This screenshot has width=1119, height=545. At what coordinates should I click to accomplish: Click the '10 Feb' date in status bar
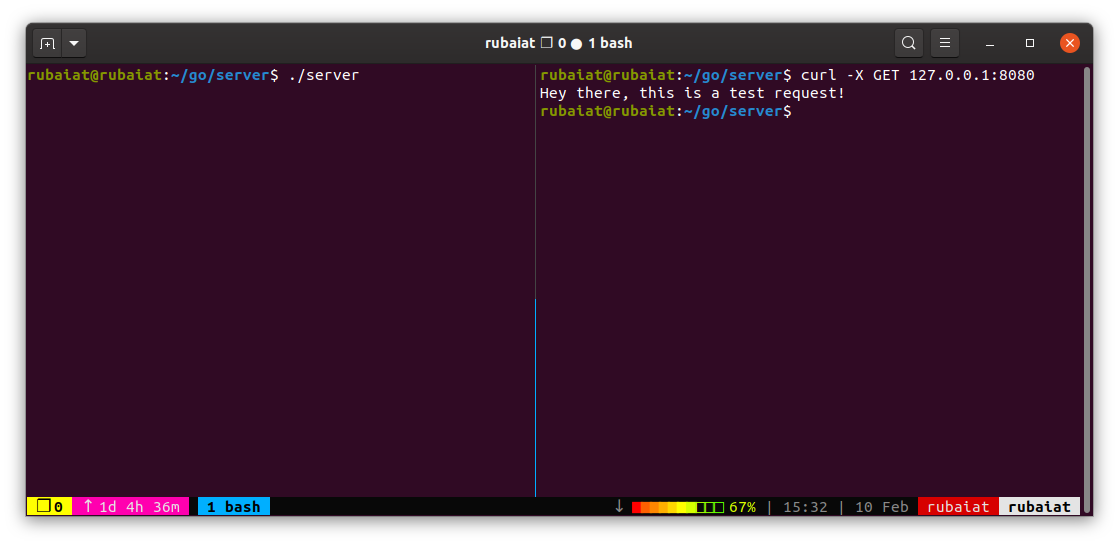[x=881, y=507]
